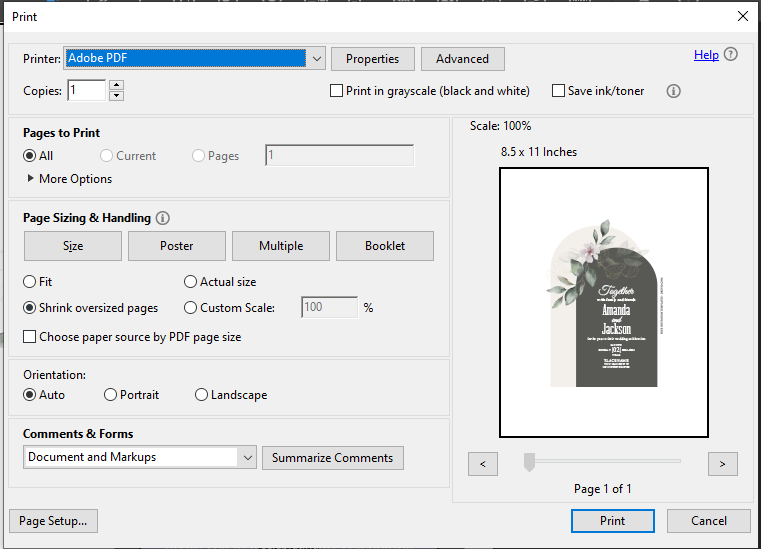The image size is (761, 549).
Task: Open Advanced print settings
Action: point(463,59)
